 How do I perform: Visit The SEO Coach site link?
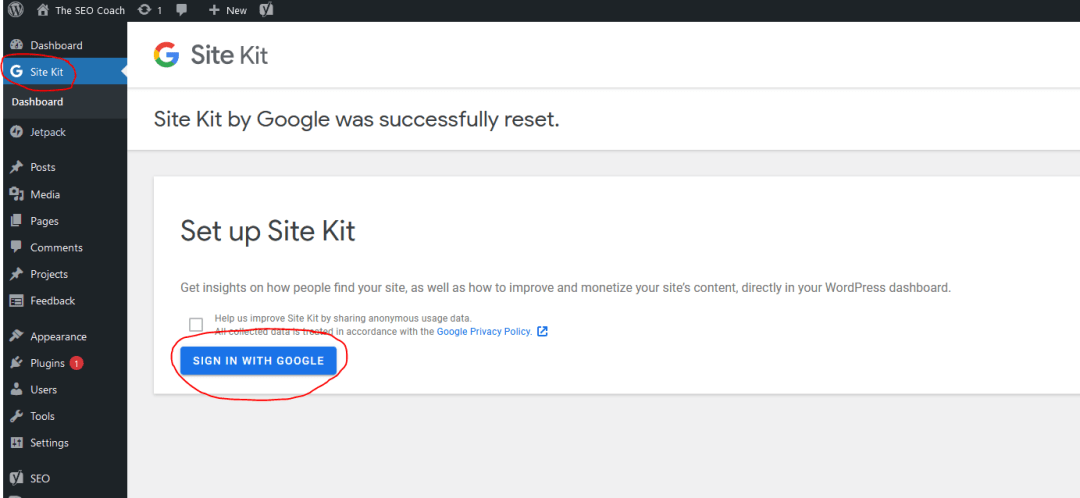click(x=90, y=10)
